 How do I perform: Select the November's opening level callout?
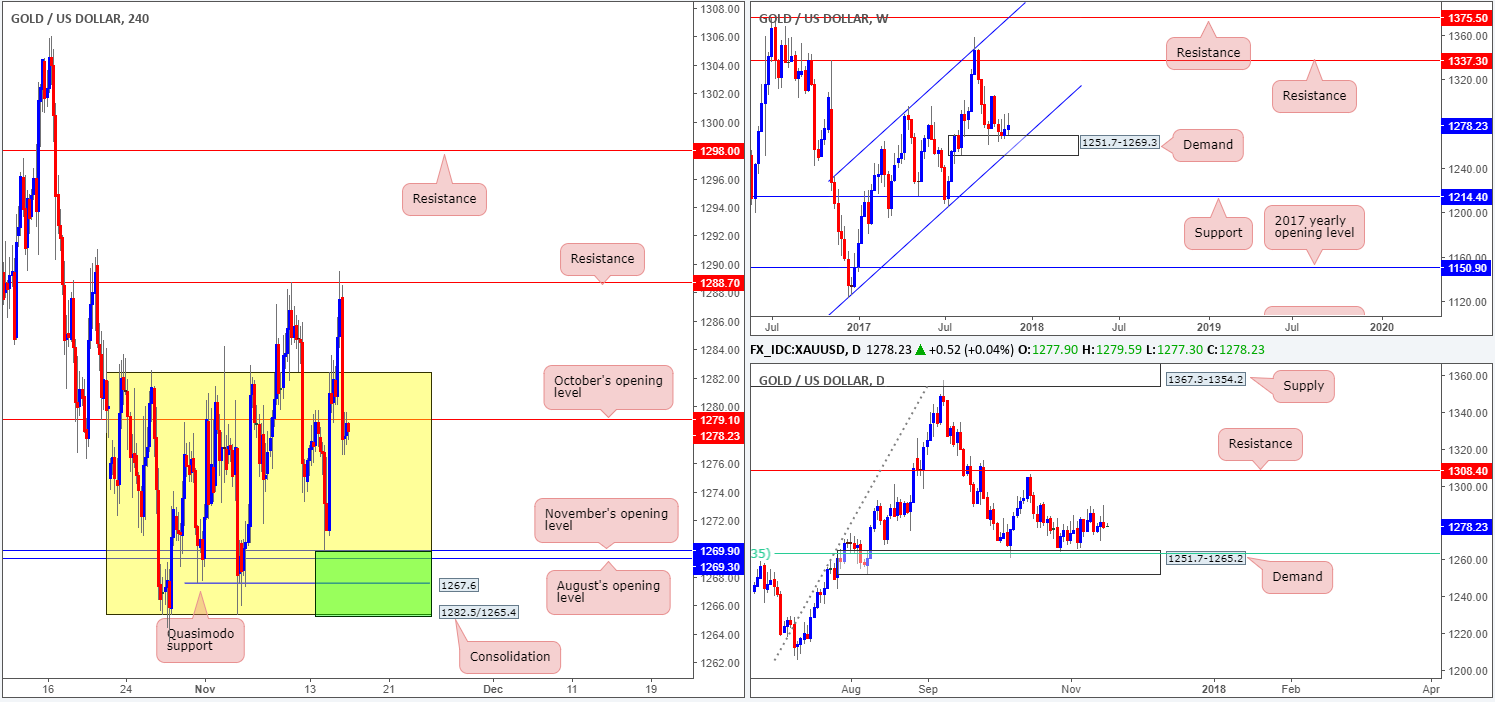click(606, 520)
